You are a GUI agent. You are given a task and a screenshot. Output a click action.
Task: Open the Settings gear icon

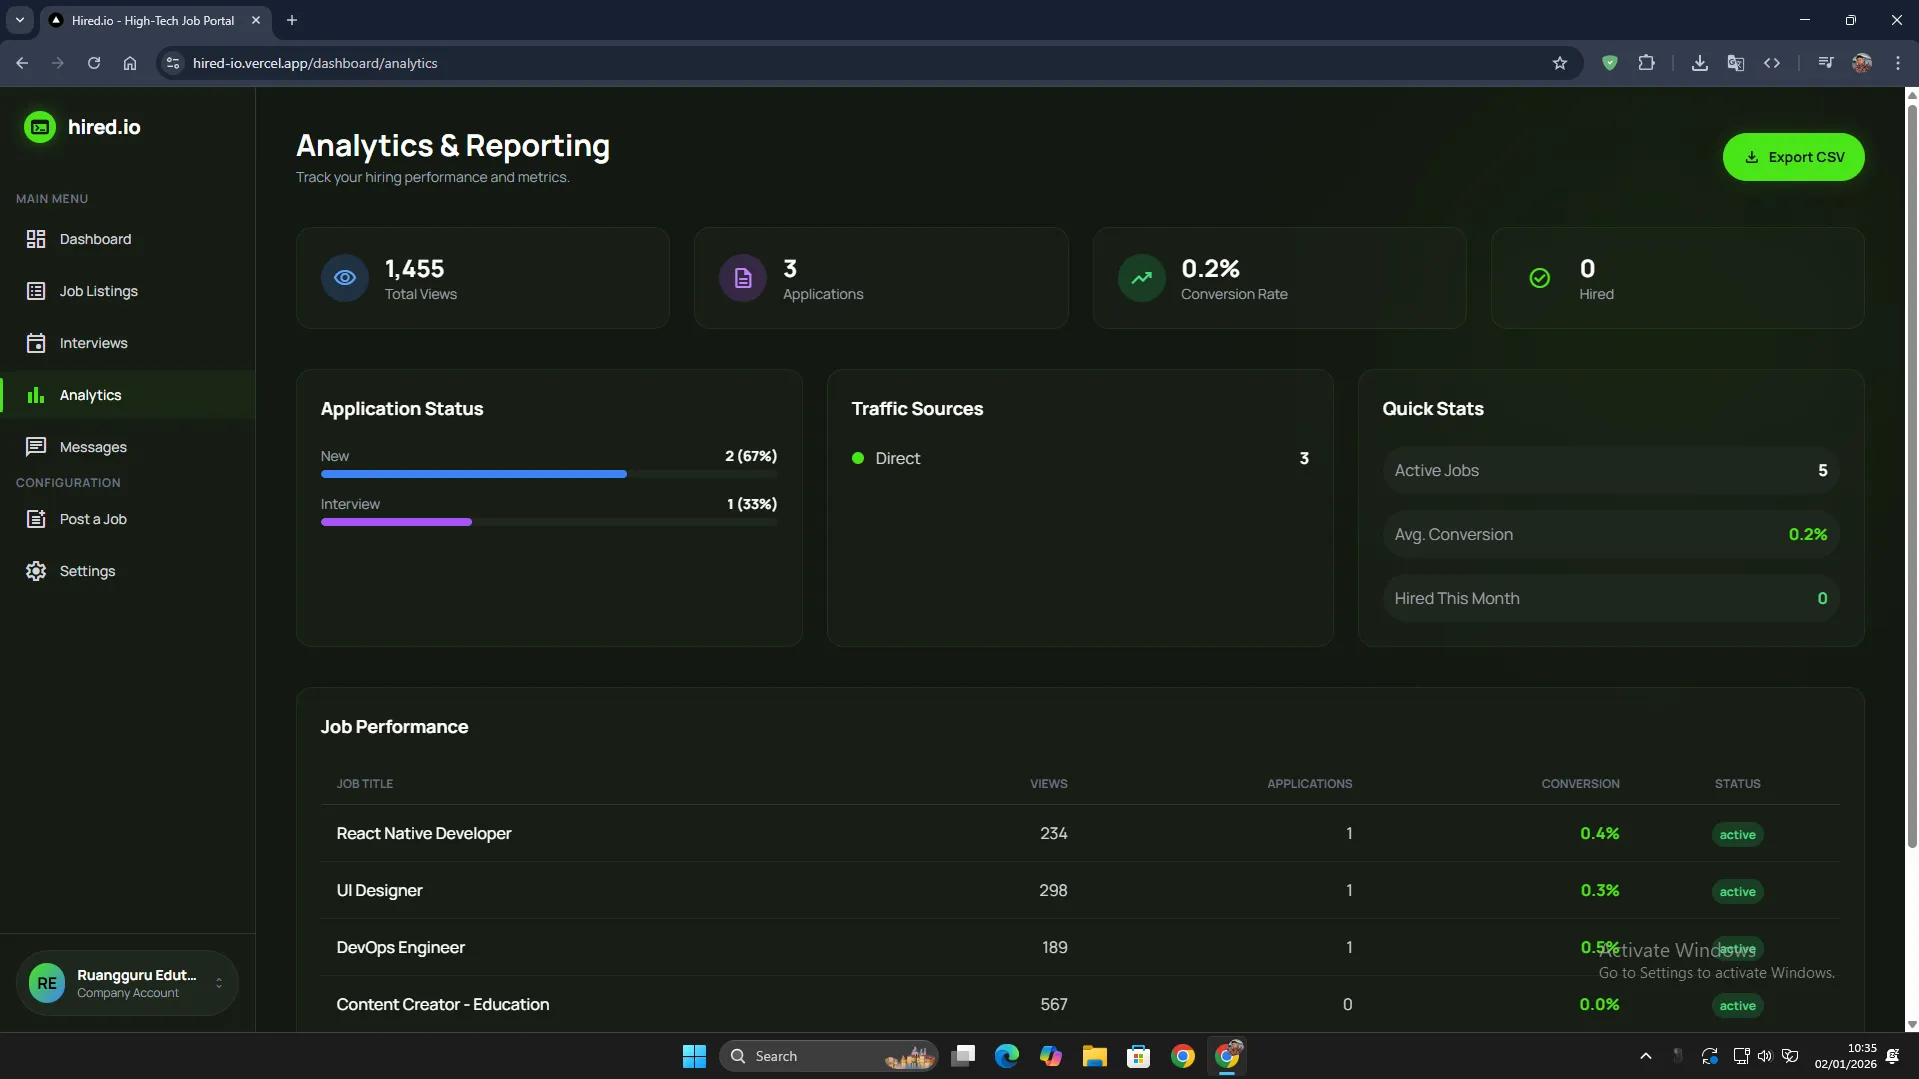click(36, 571)
